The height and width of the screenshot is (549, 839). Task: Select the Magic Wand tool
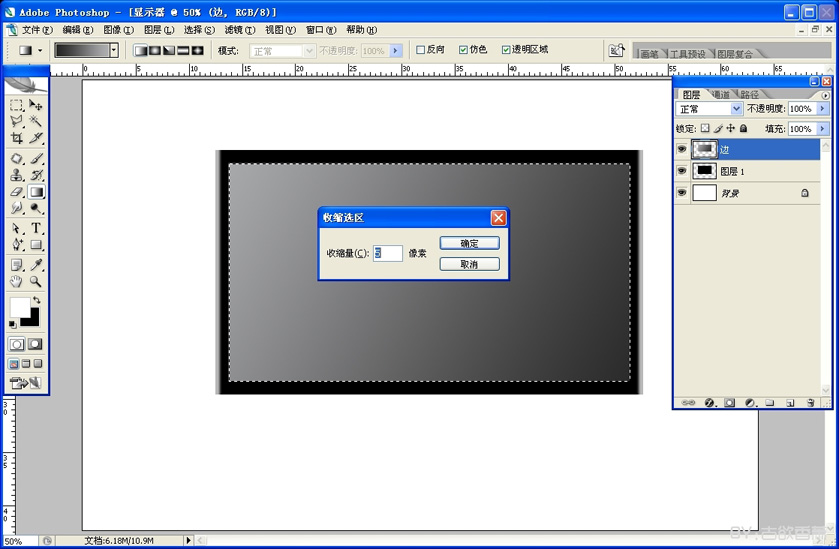(x=36, y=121)
